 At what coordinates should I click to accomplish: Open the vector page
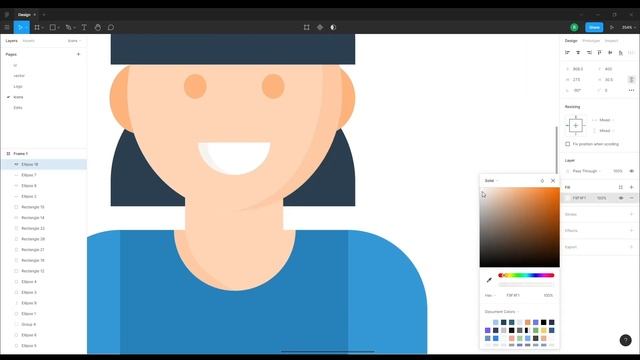pyautogui.click(x=19, y=76)
